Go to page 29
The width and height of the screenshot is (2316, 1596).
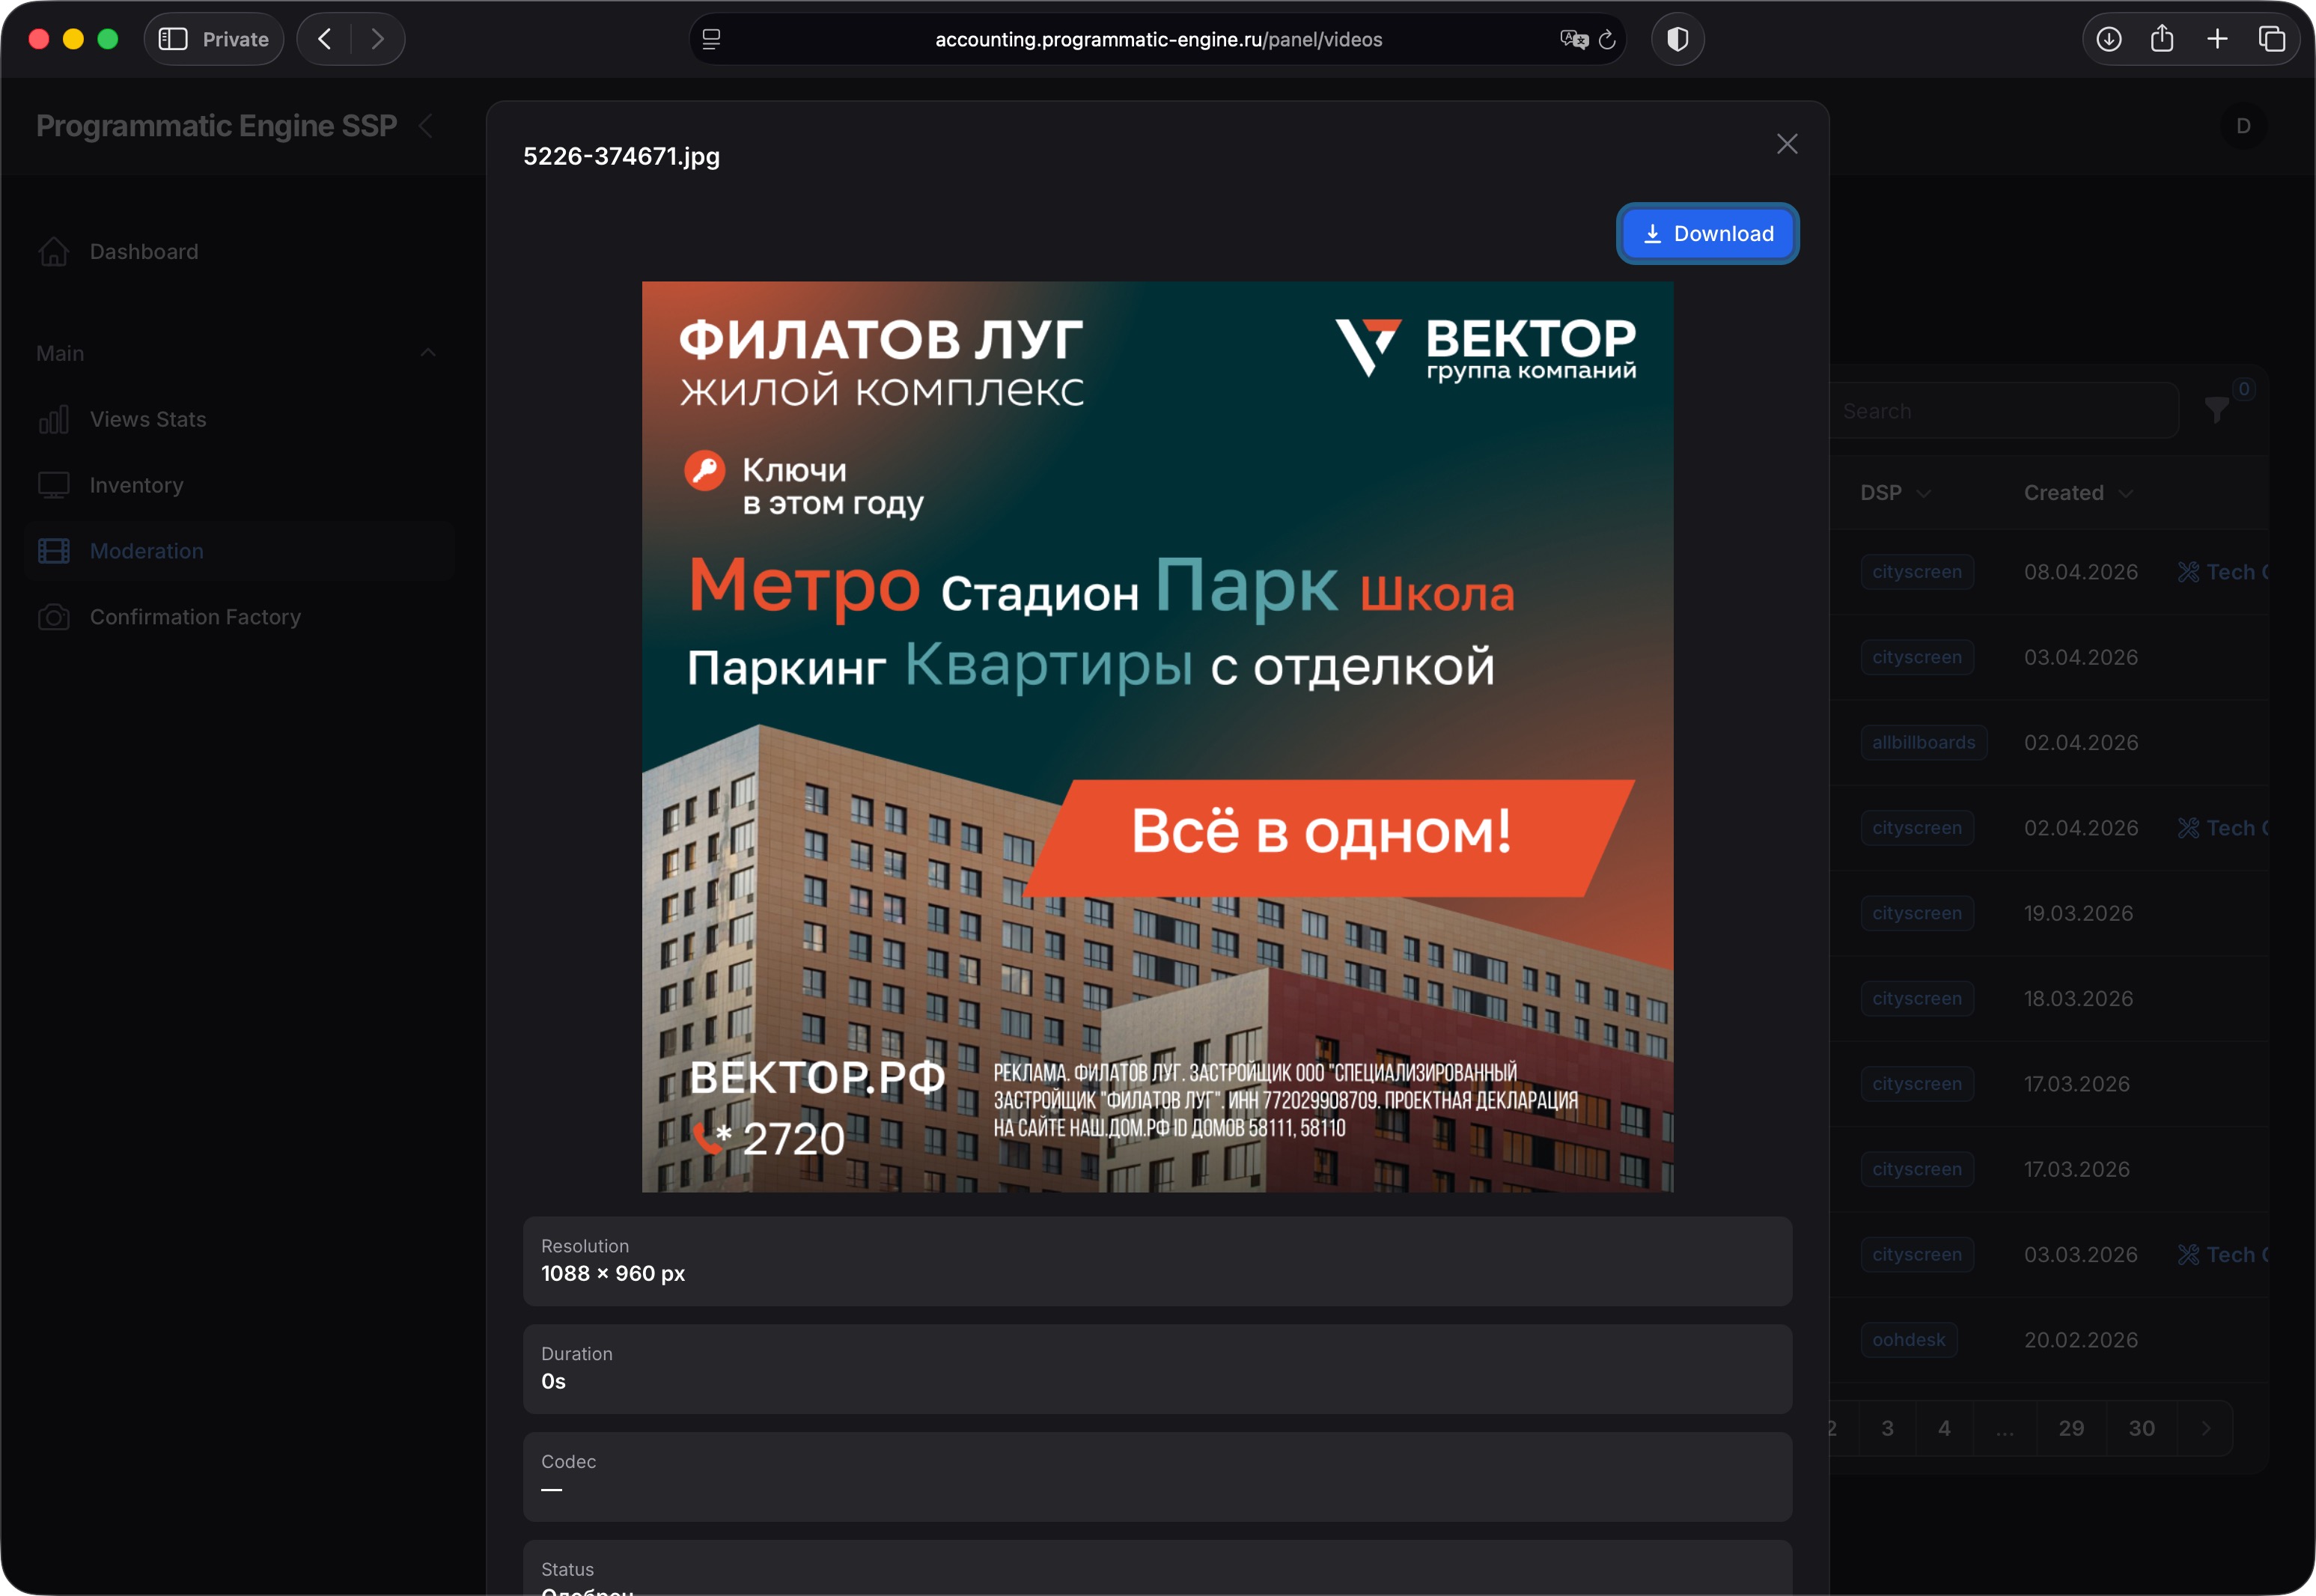tap(2071, 1428)
